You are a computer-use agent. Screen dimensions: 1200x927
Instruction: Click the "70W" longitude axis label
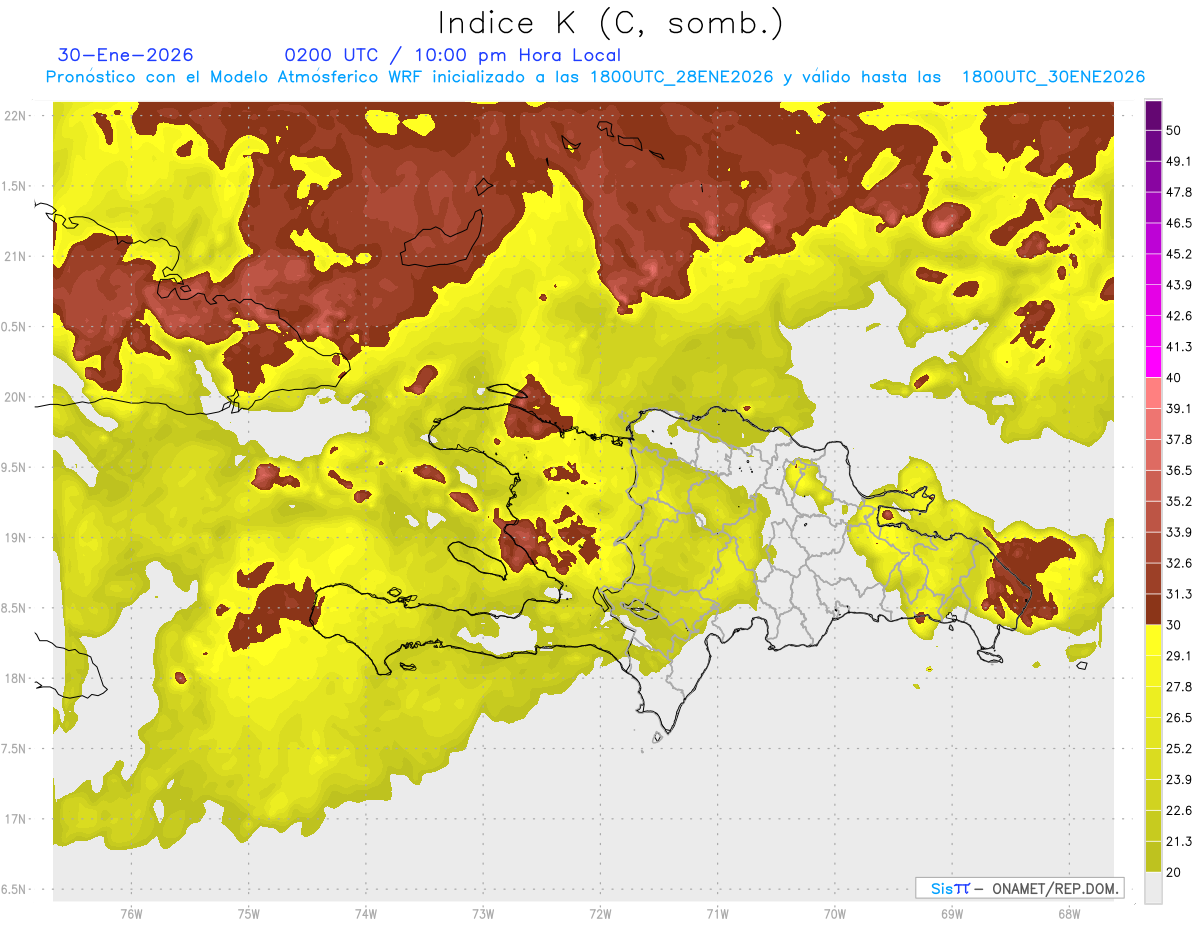click(x=834, y=914)
